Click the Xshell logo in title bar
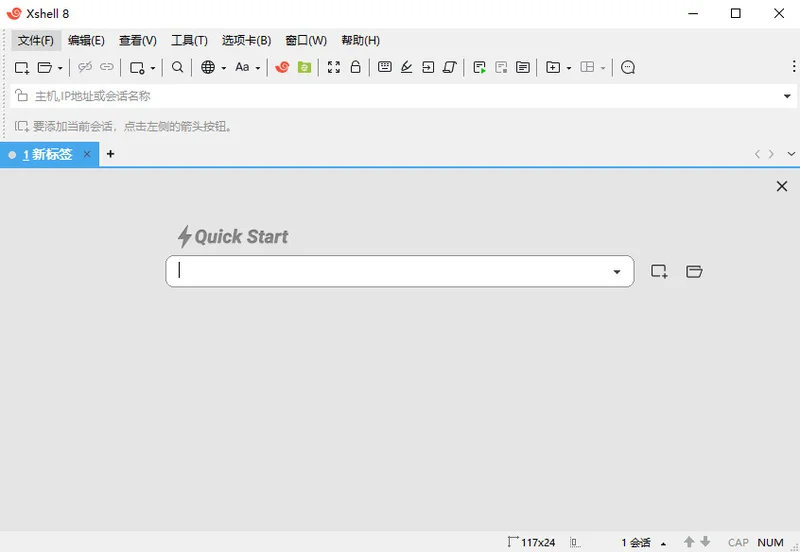Image resolution: width=800 pixels, height=552 pixels. [14, 13]
